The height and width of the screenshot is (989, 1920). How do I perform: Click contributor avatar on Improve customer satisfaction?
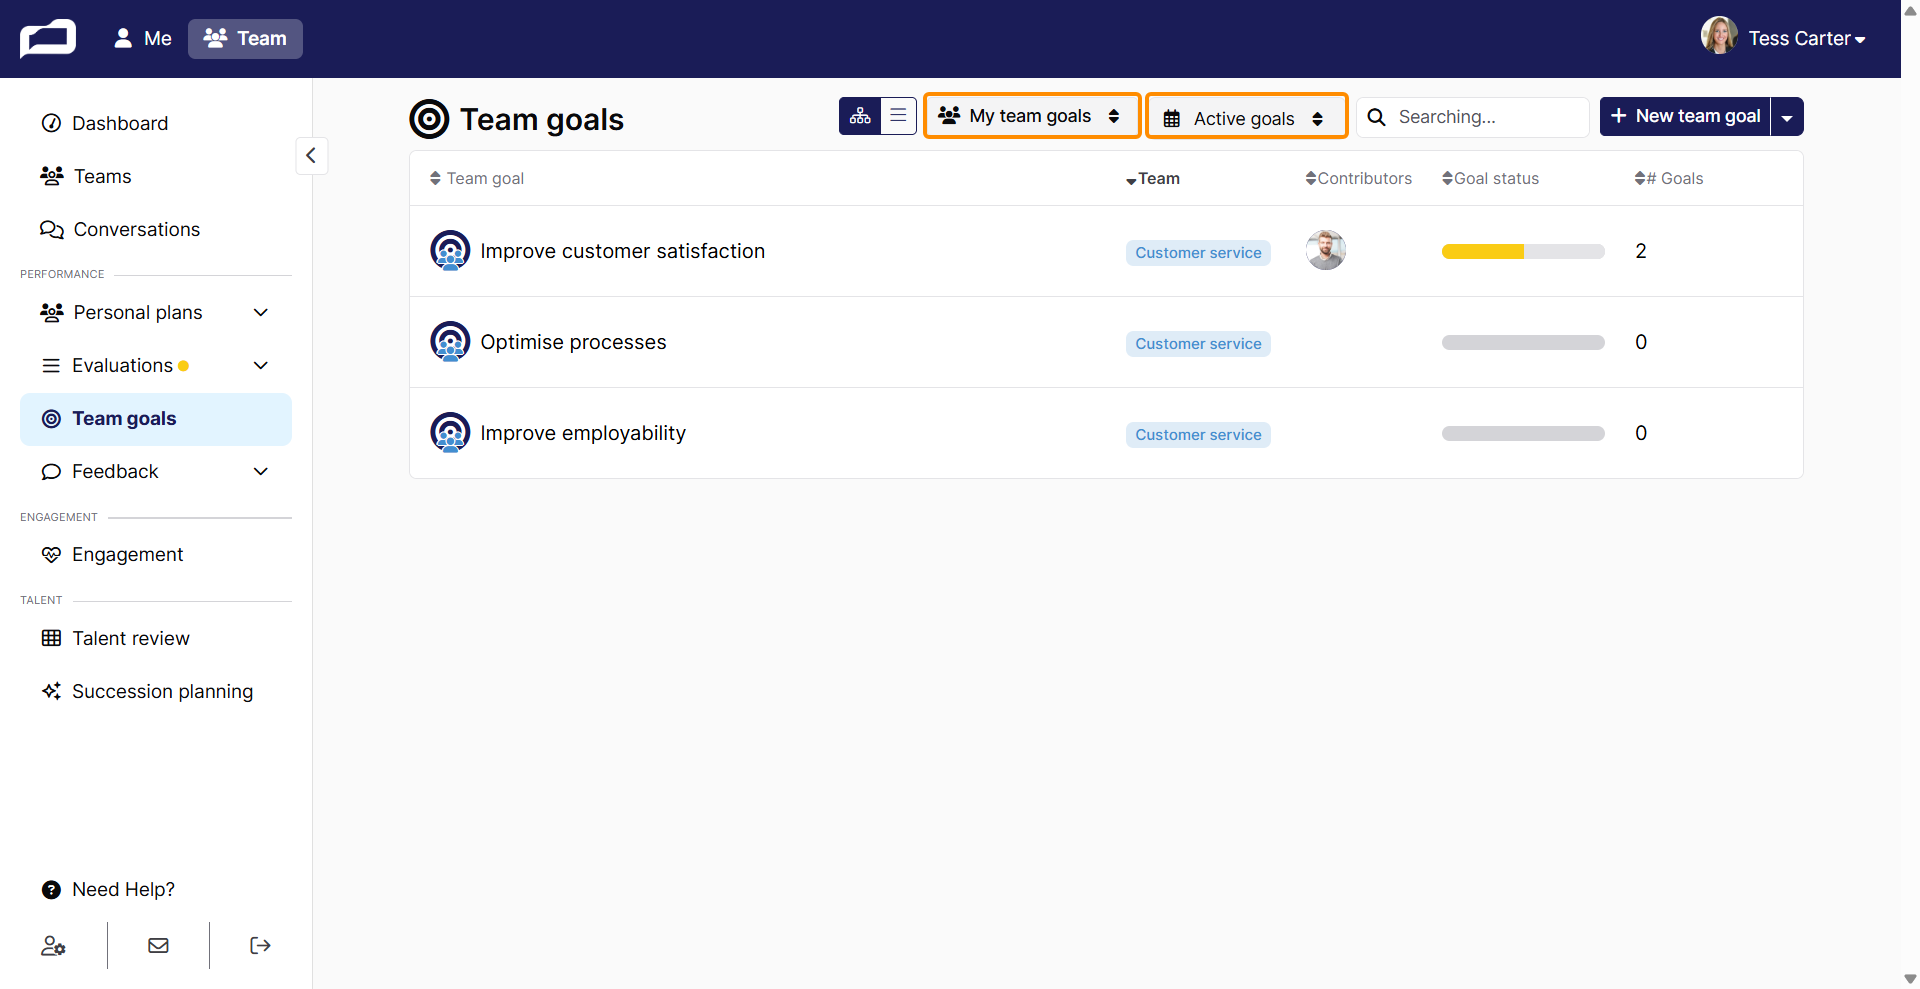pyautogui.click(x=1326, y=250)
